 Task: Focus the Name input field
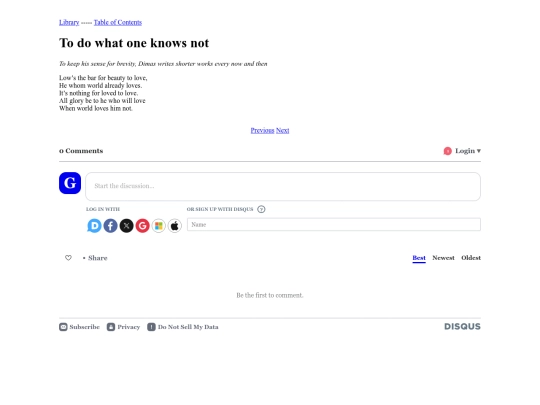334,225
